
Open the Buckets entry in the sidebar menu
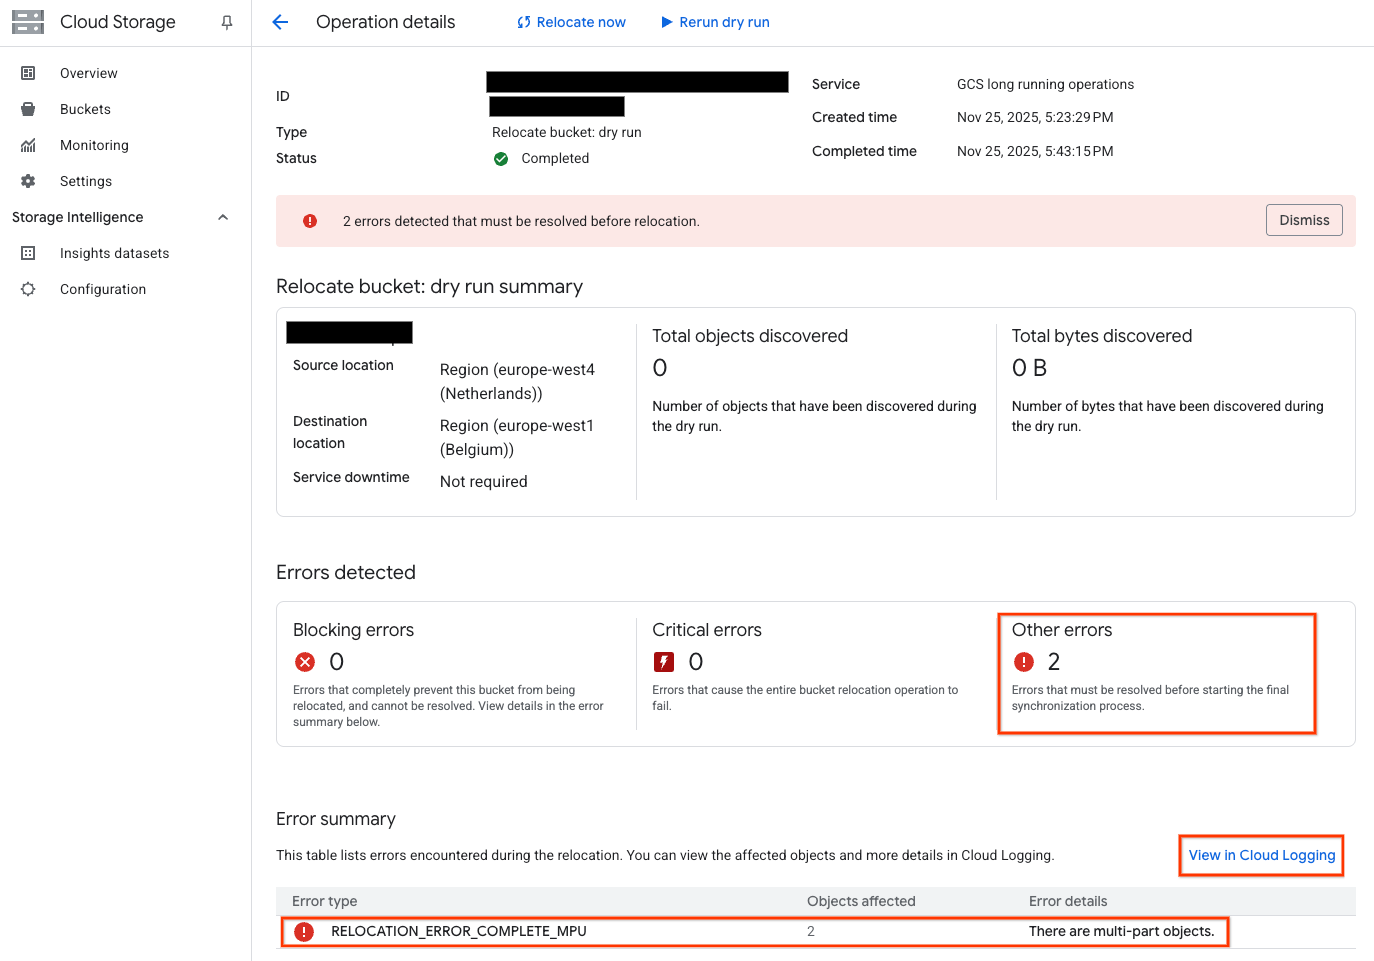click(84, 109)
